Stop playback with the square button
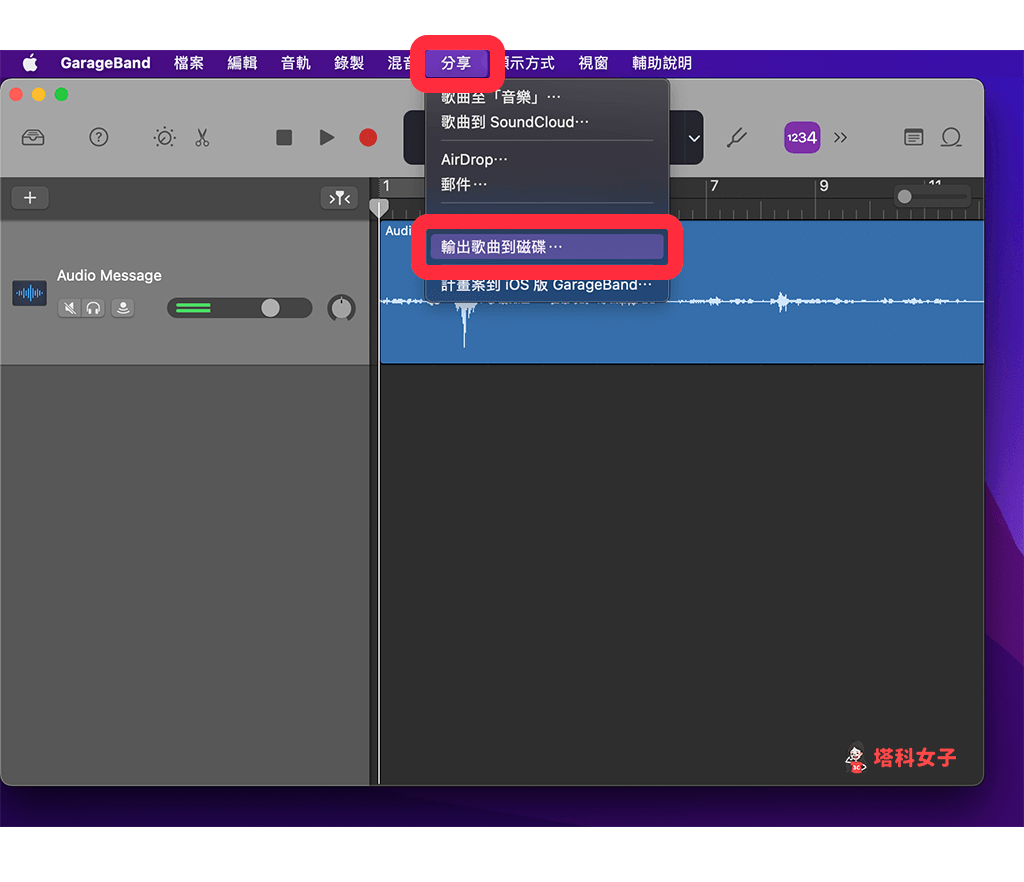This screenshot has height=882, width=1024. pos(284,138)
